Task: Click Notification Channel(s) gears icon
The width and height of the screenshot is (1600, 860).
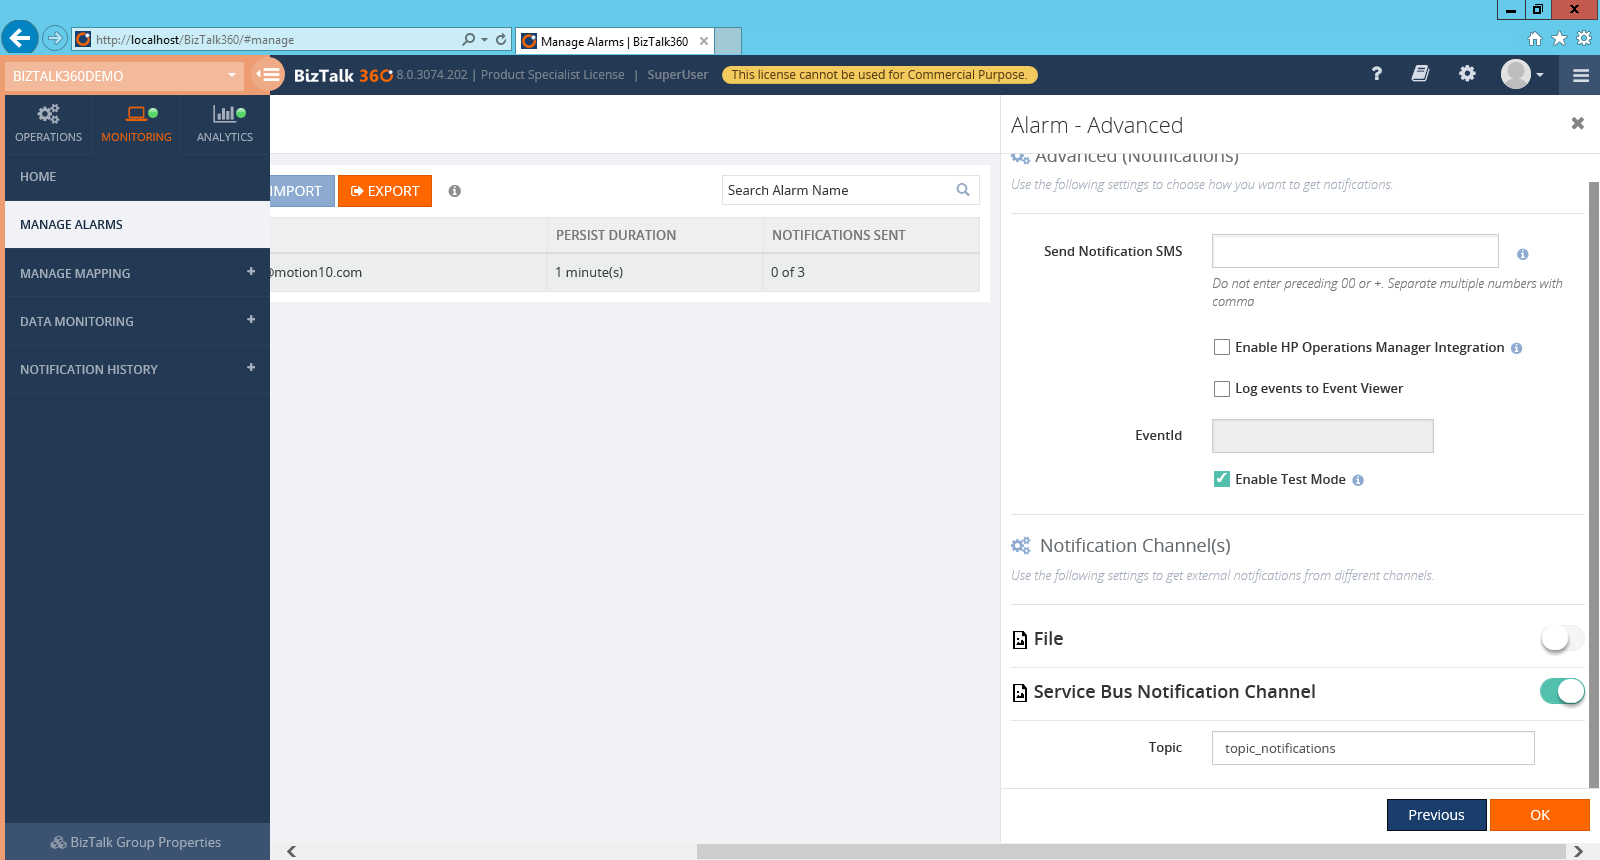Action: point(1021,546)
